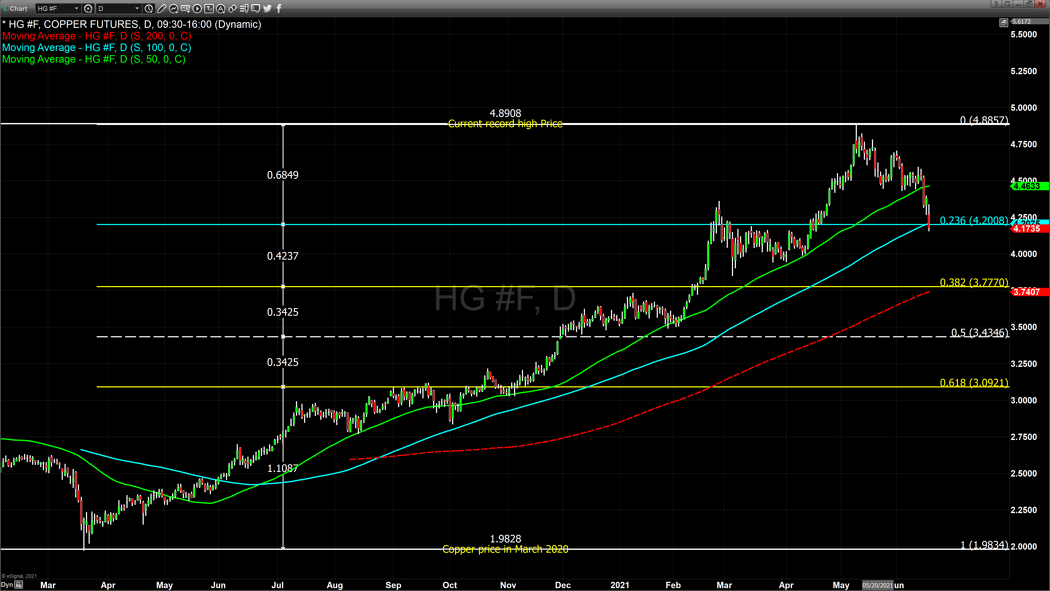Click the 1.1087 measurement label
The height and width of the screenshot is (591, 1050).
pos(283,469)
